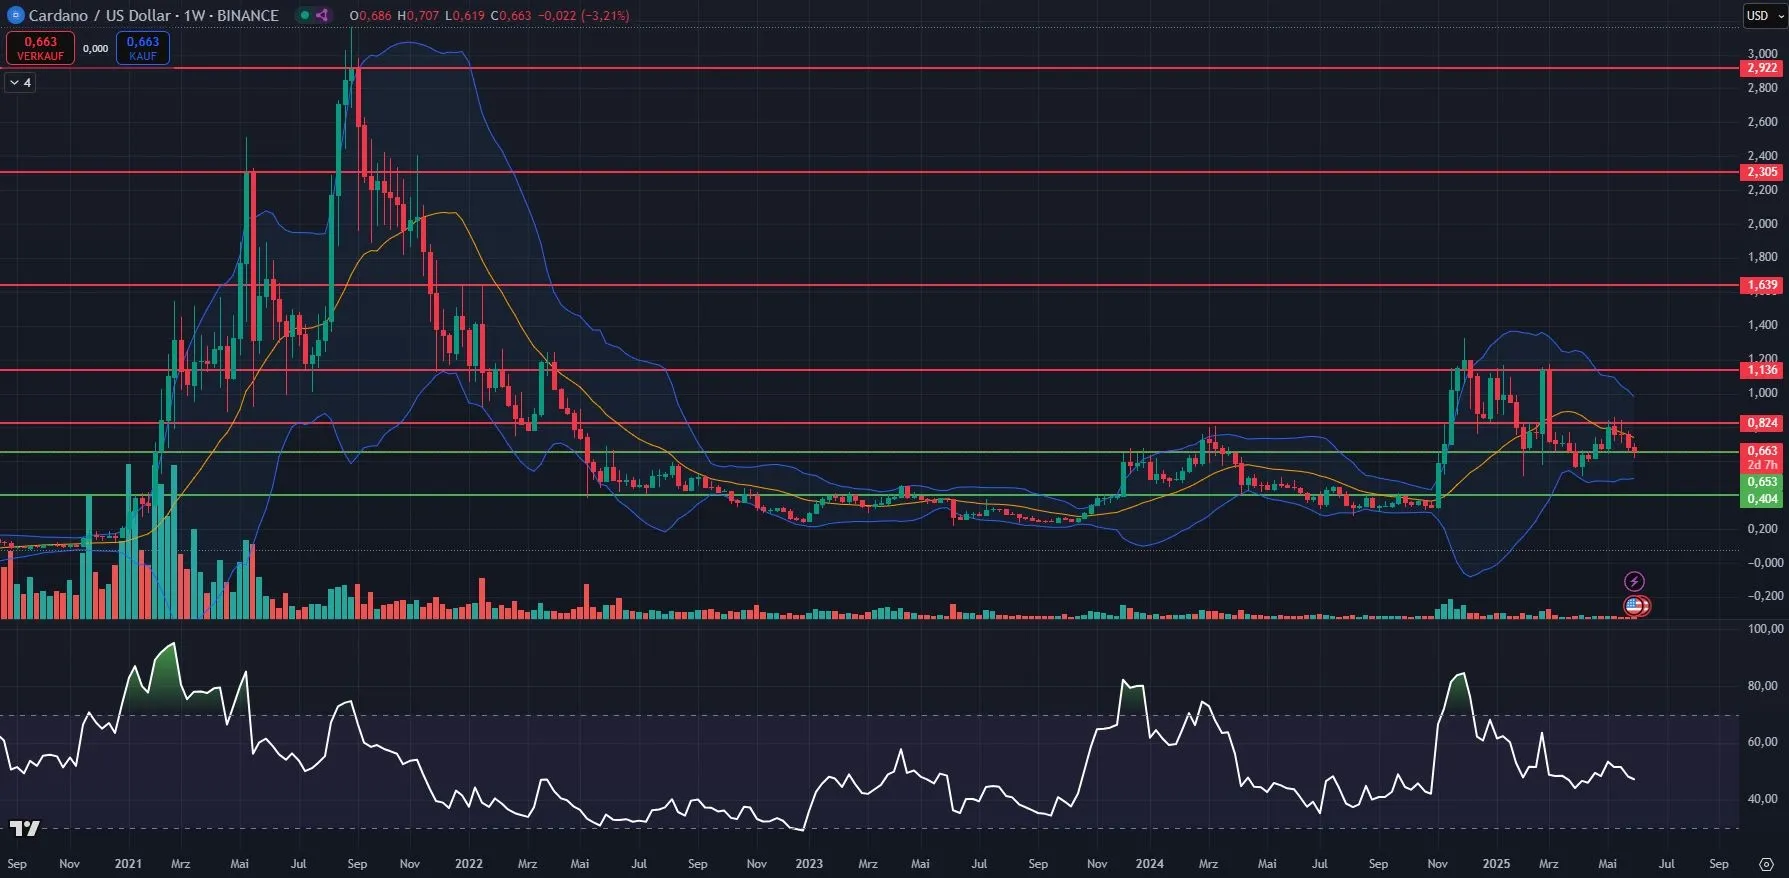Click the purple lightning event icon
The width and height of the screenshot is (1789, 878).
pyautogui.click(x=1634, y=581)
